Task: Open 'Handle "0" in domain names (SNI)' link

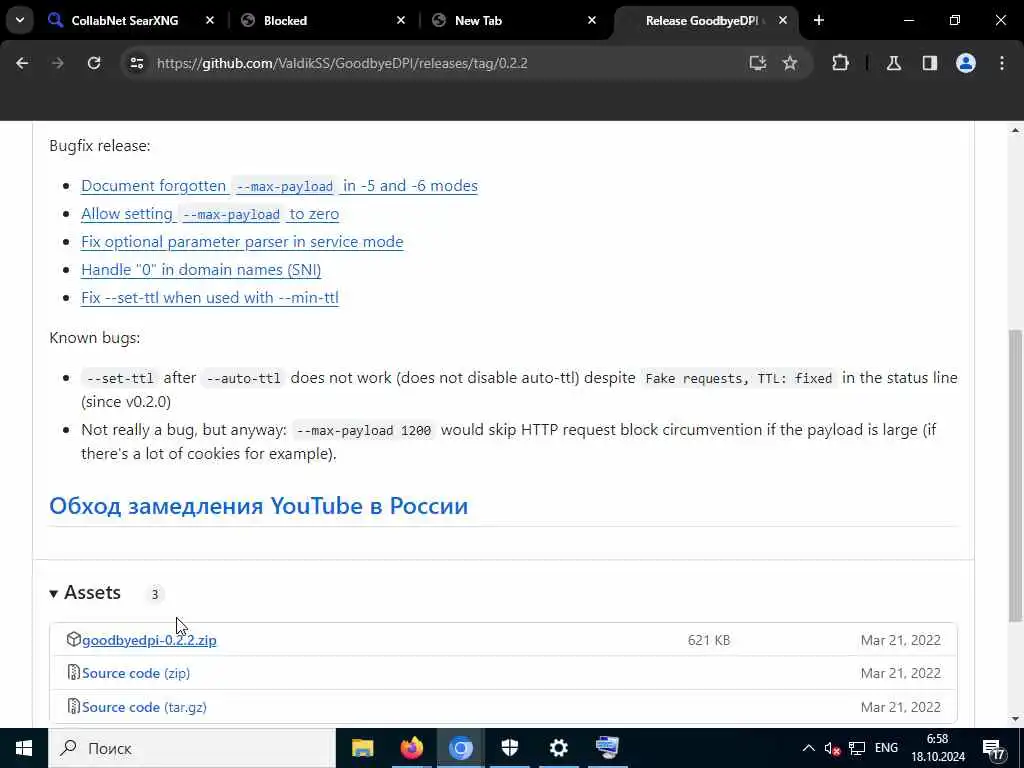Action: click(x=201, y=270)
